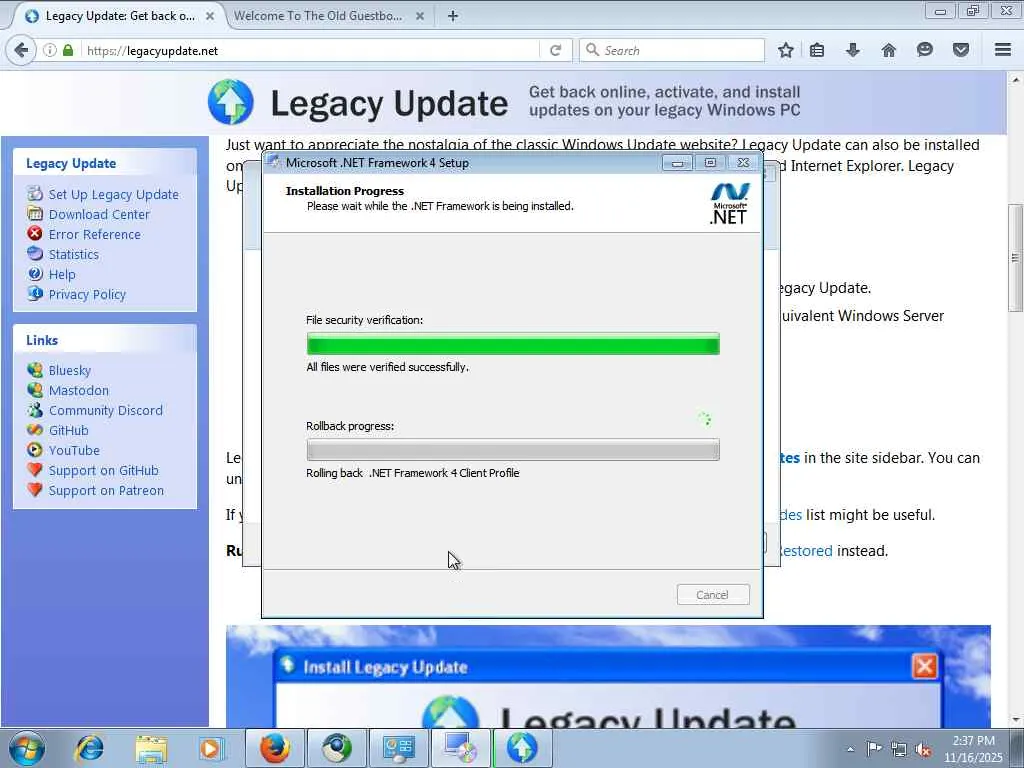Open the Firefox hamburger menu
The height and width of the screenshot is (768, 1024).
[1002, 50]
